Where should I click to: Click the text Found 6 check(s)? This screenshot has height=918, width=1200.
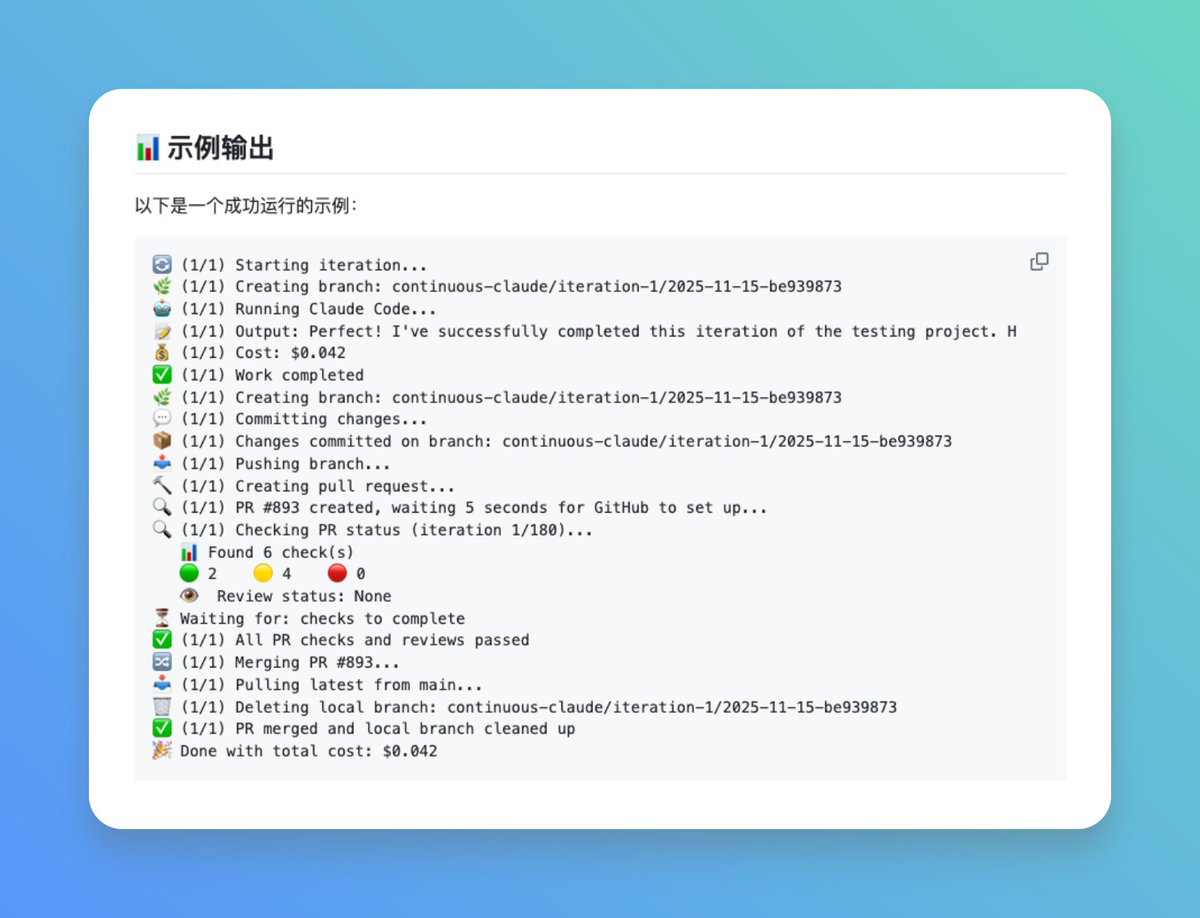pyautogui.click(x=281, y=552)
